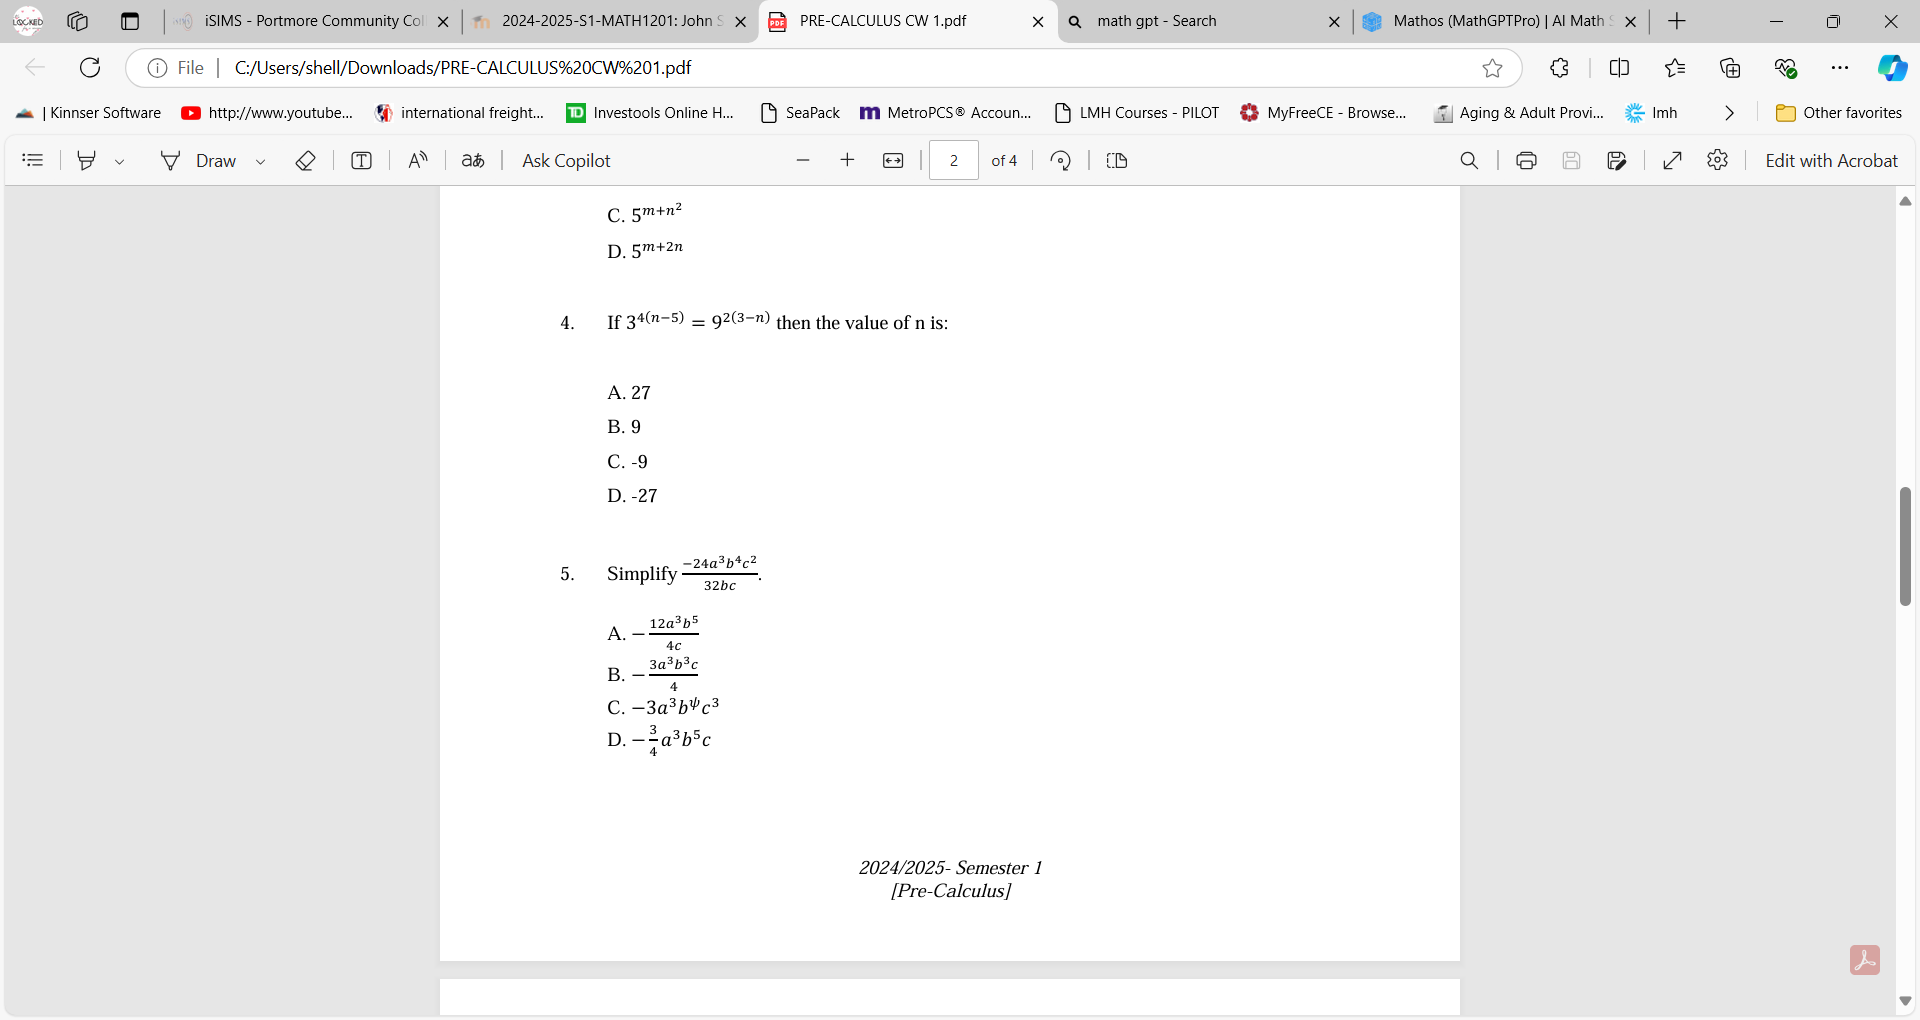The width and height of the screenshot is (1920, 1020).
Task: Open the Extensions menu
Action: pos(1559,68)
